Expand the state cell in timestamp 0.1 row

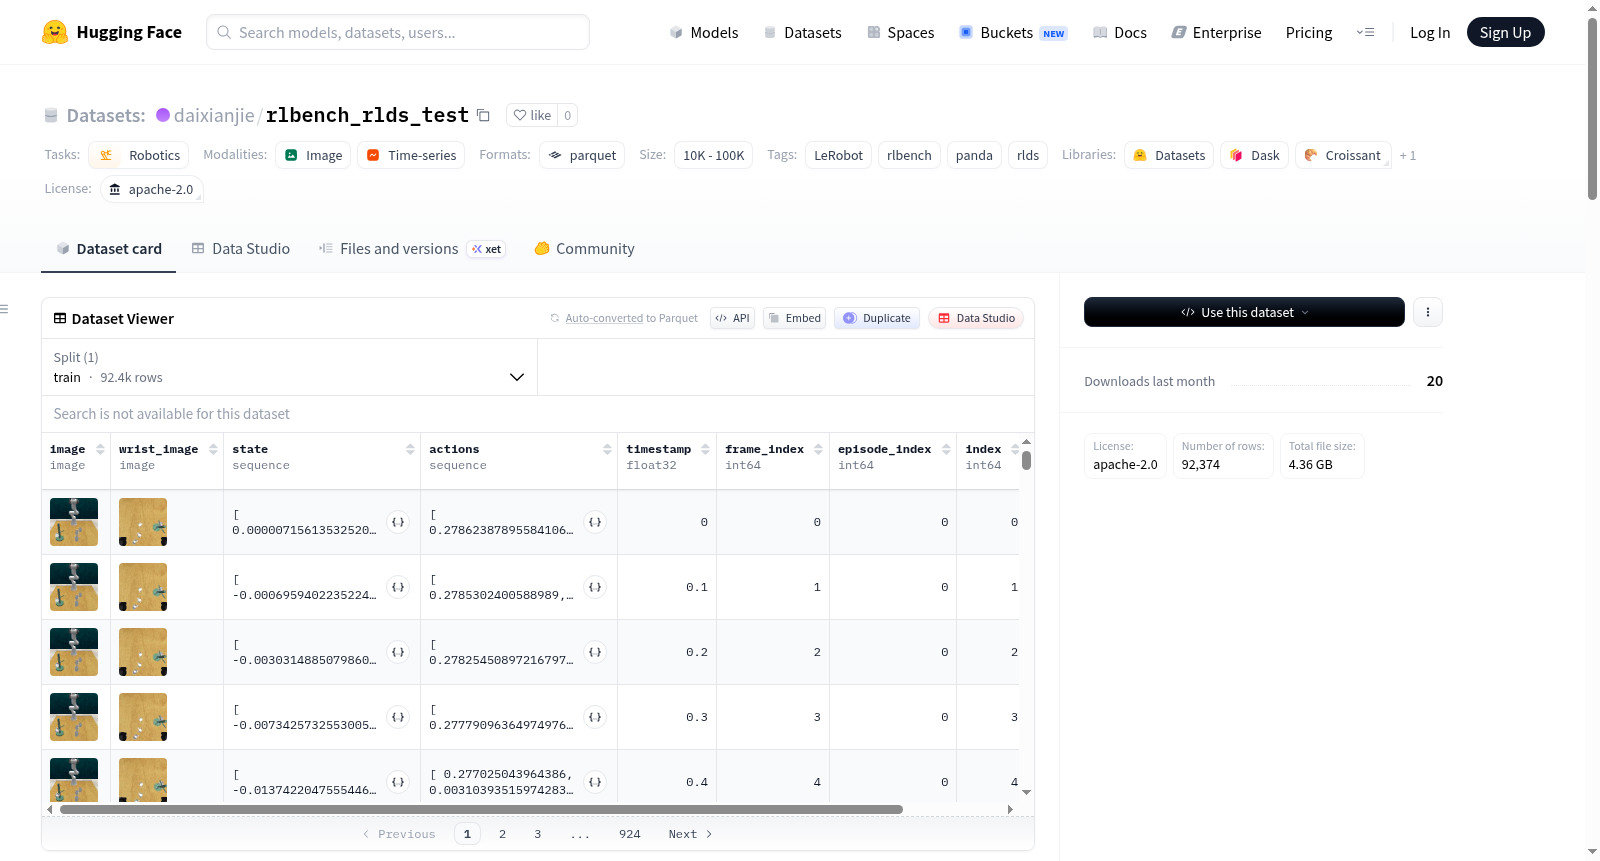[x=398, y=587]
